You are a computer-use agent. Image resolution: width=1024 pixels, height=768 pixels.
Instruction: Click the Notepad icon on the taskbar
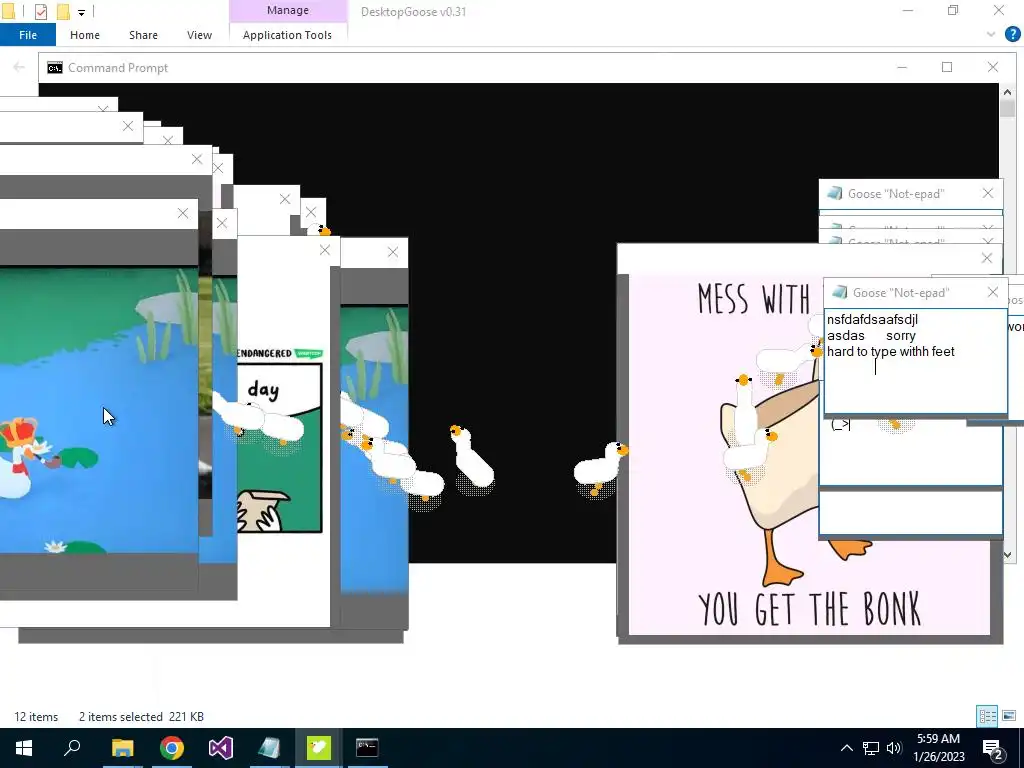(x=270, y=748)
